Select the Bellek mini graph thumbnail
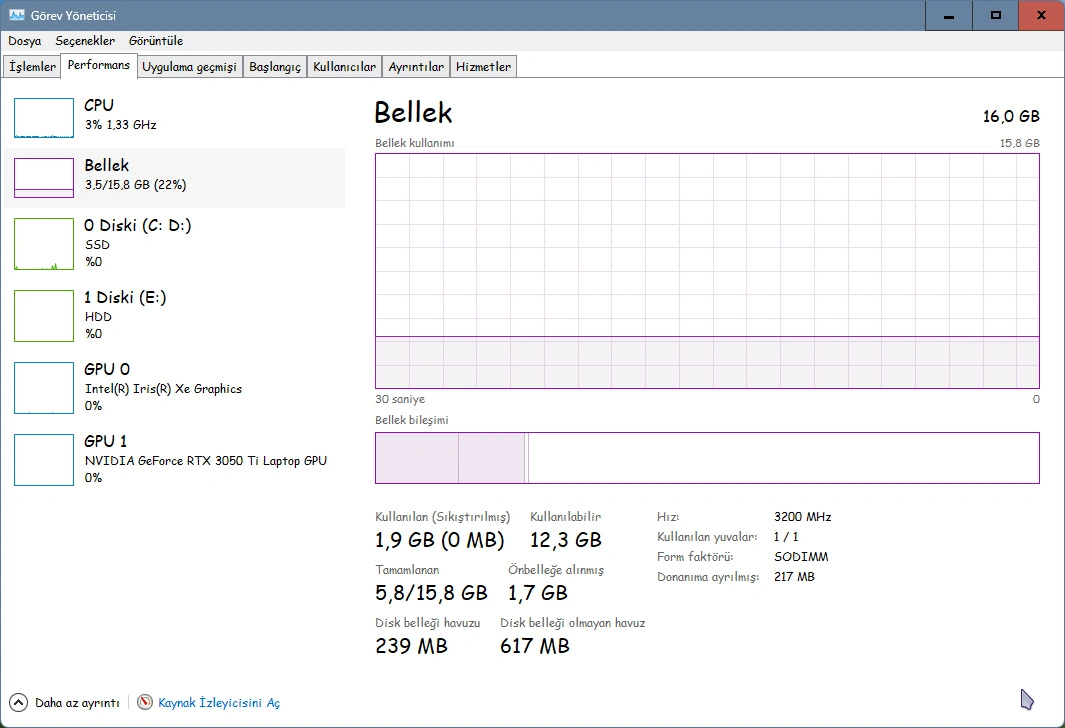The image size is (1065, 728). [43, 178]
